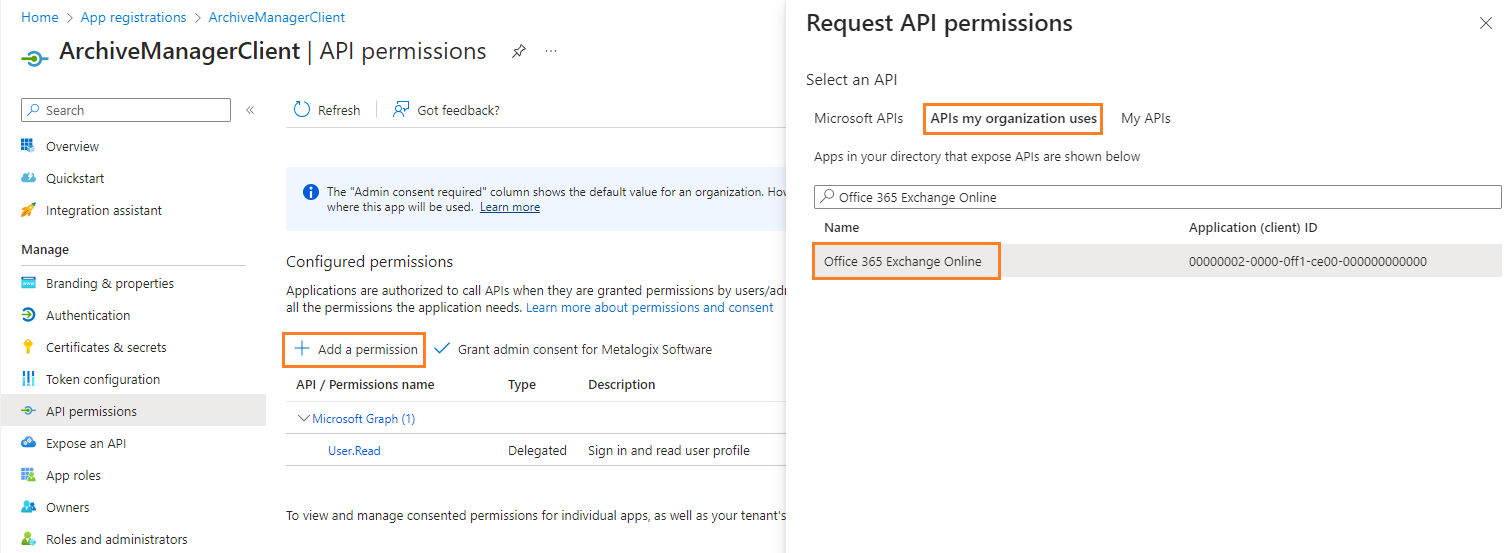Viewport: 1508px width, 553px height.
Task: Click the Add a permission button
Action: (x=355, y=349)
